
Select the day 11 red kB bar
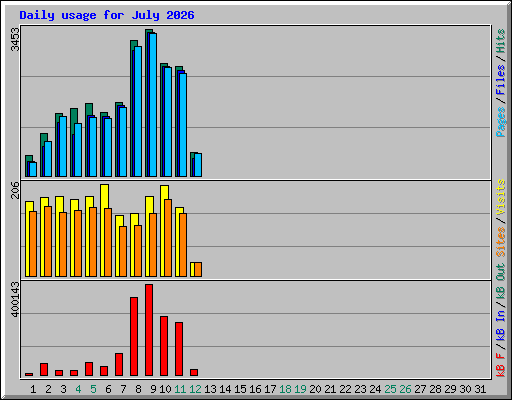point(179,349)
